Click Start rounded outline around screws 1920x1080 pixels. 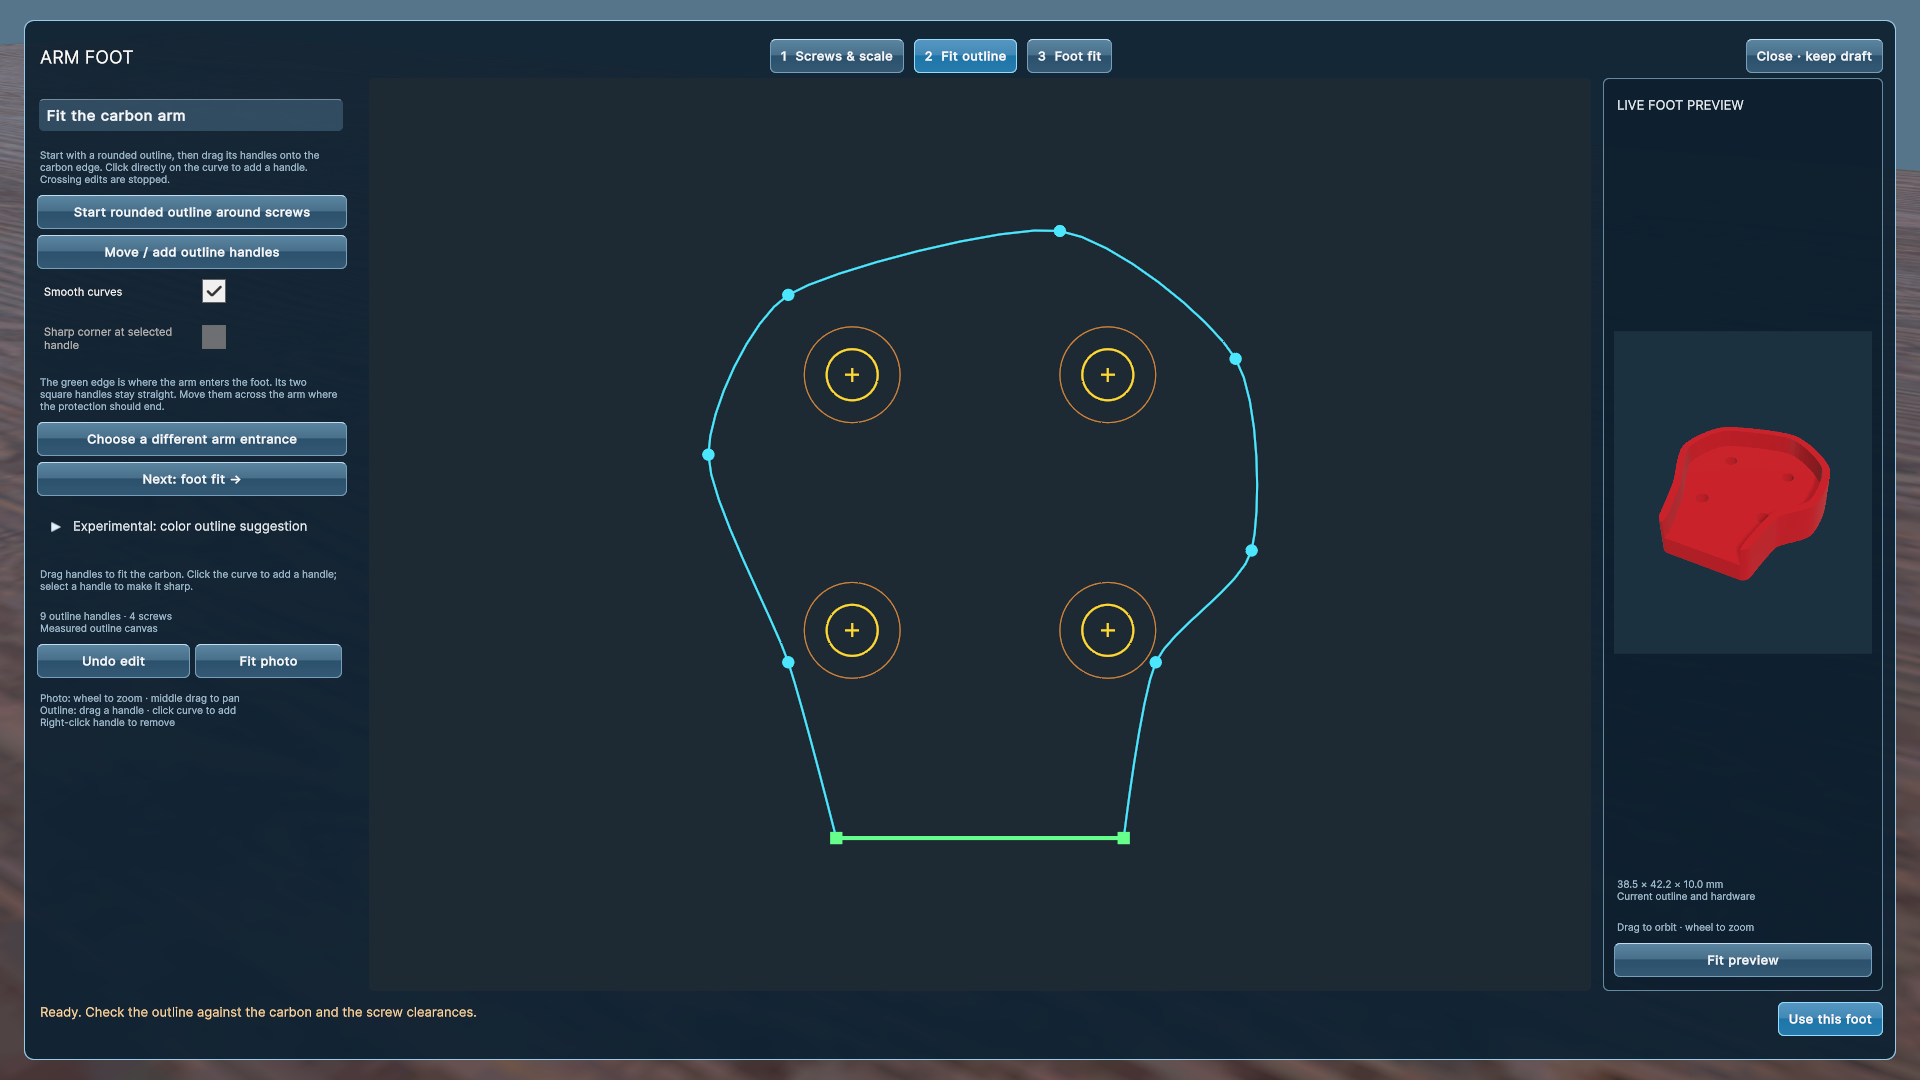192,212
